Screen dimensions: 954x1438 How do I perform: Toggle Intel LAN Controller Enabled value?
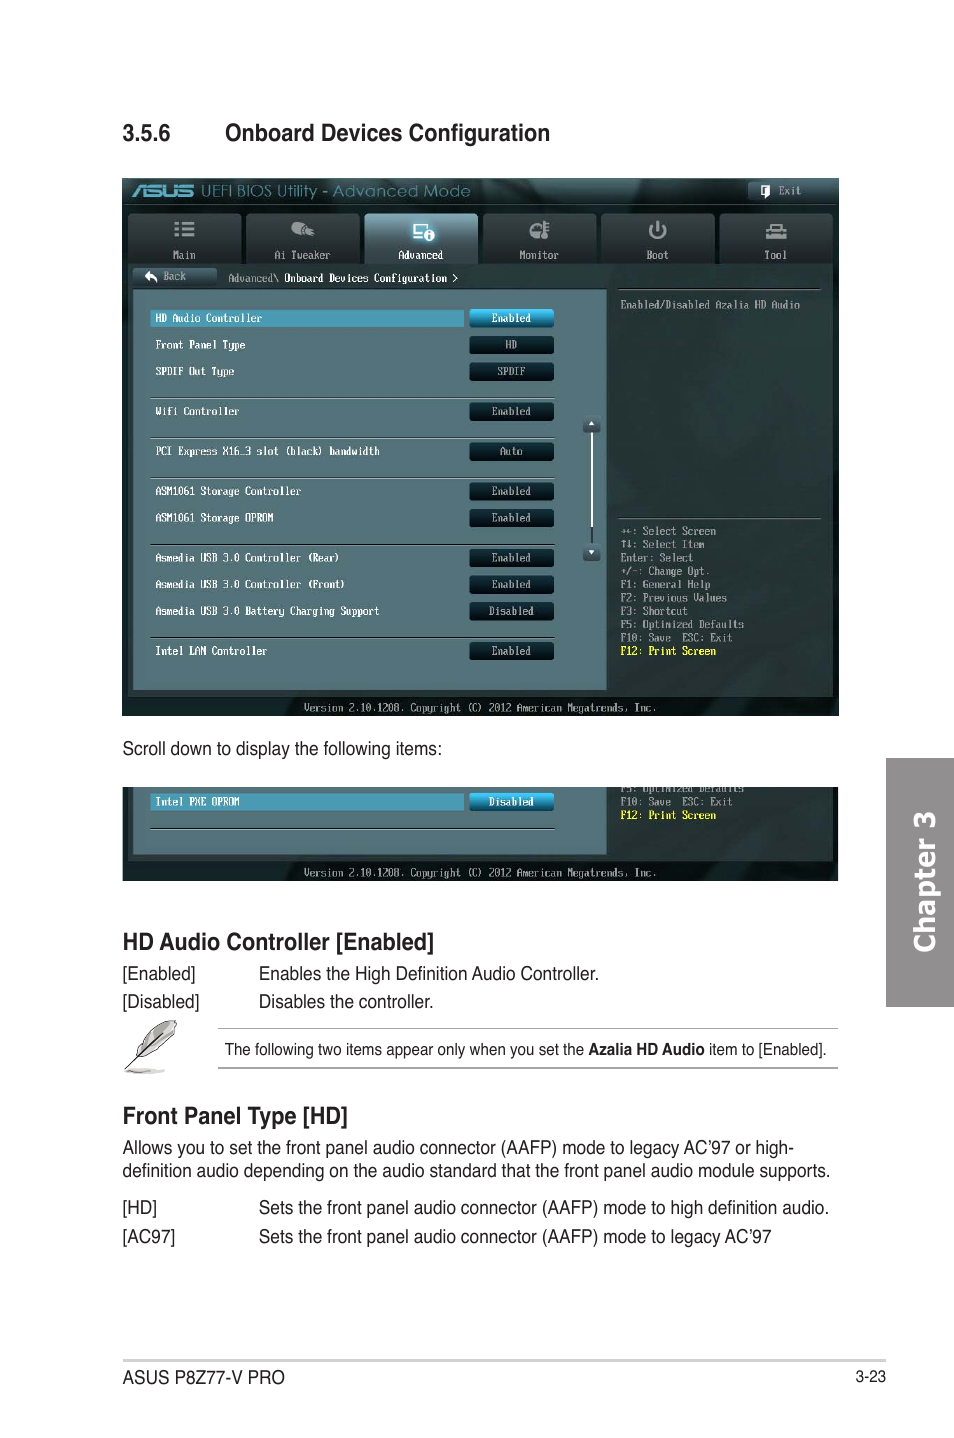click(x=511, y=651)
